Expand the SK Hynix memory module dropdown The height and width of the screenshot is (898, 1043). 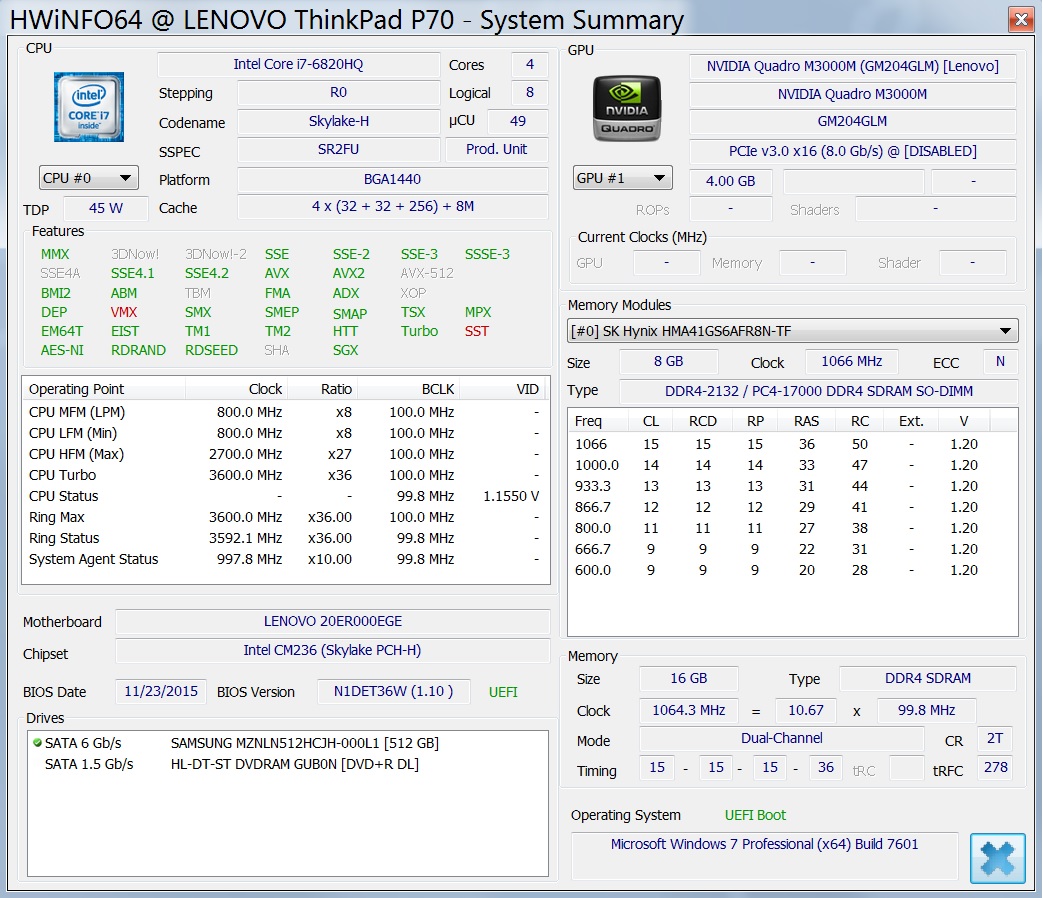[x=1005, y=331]
